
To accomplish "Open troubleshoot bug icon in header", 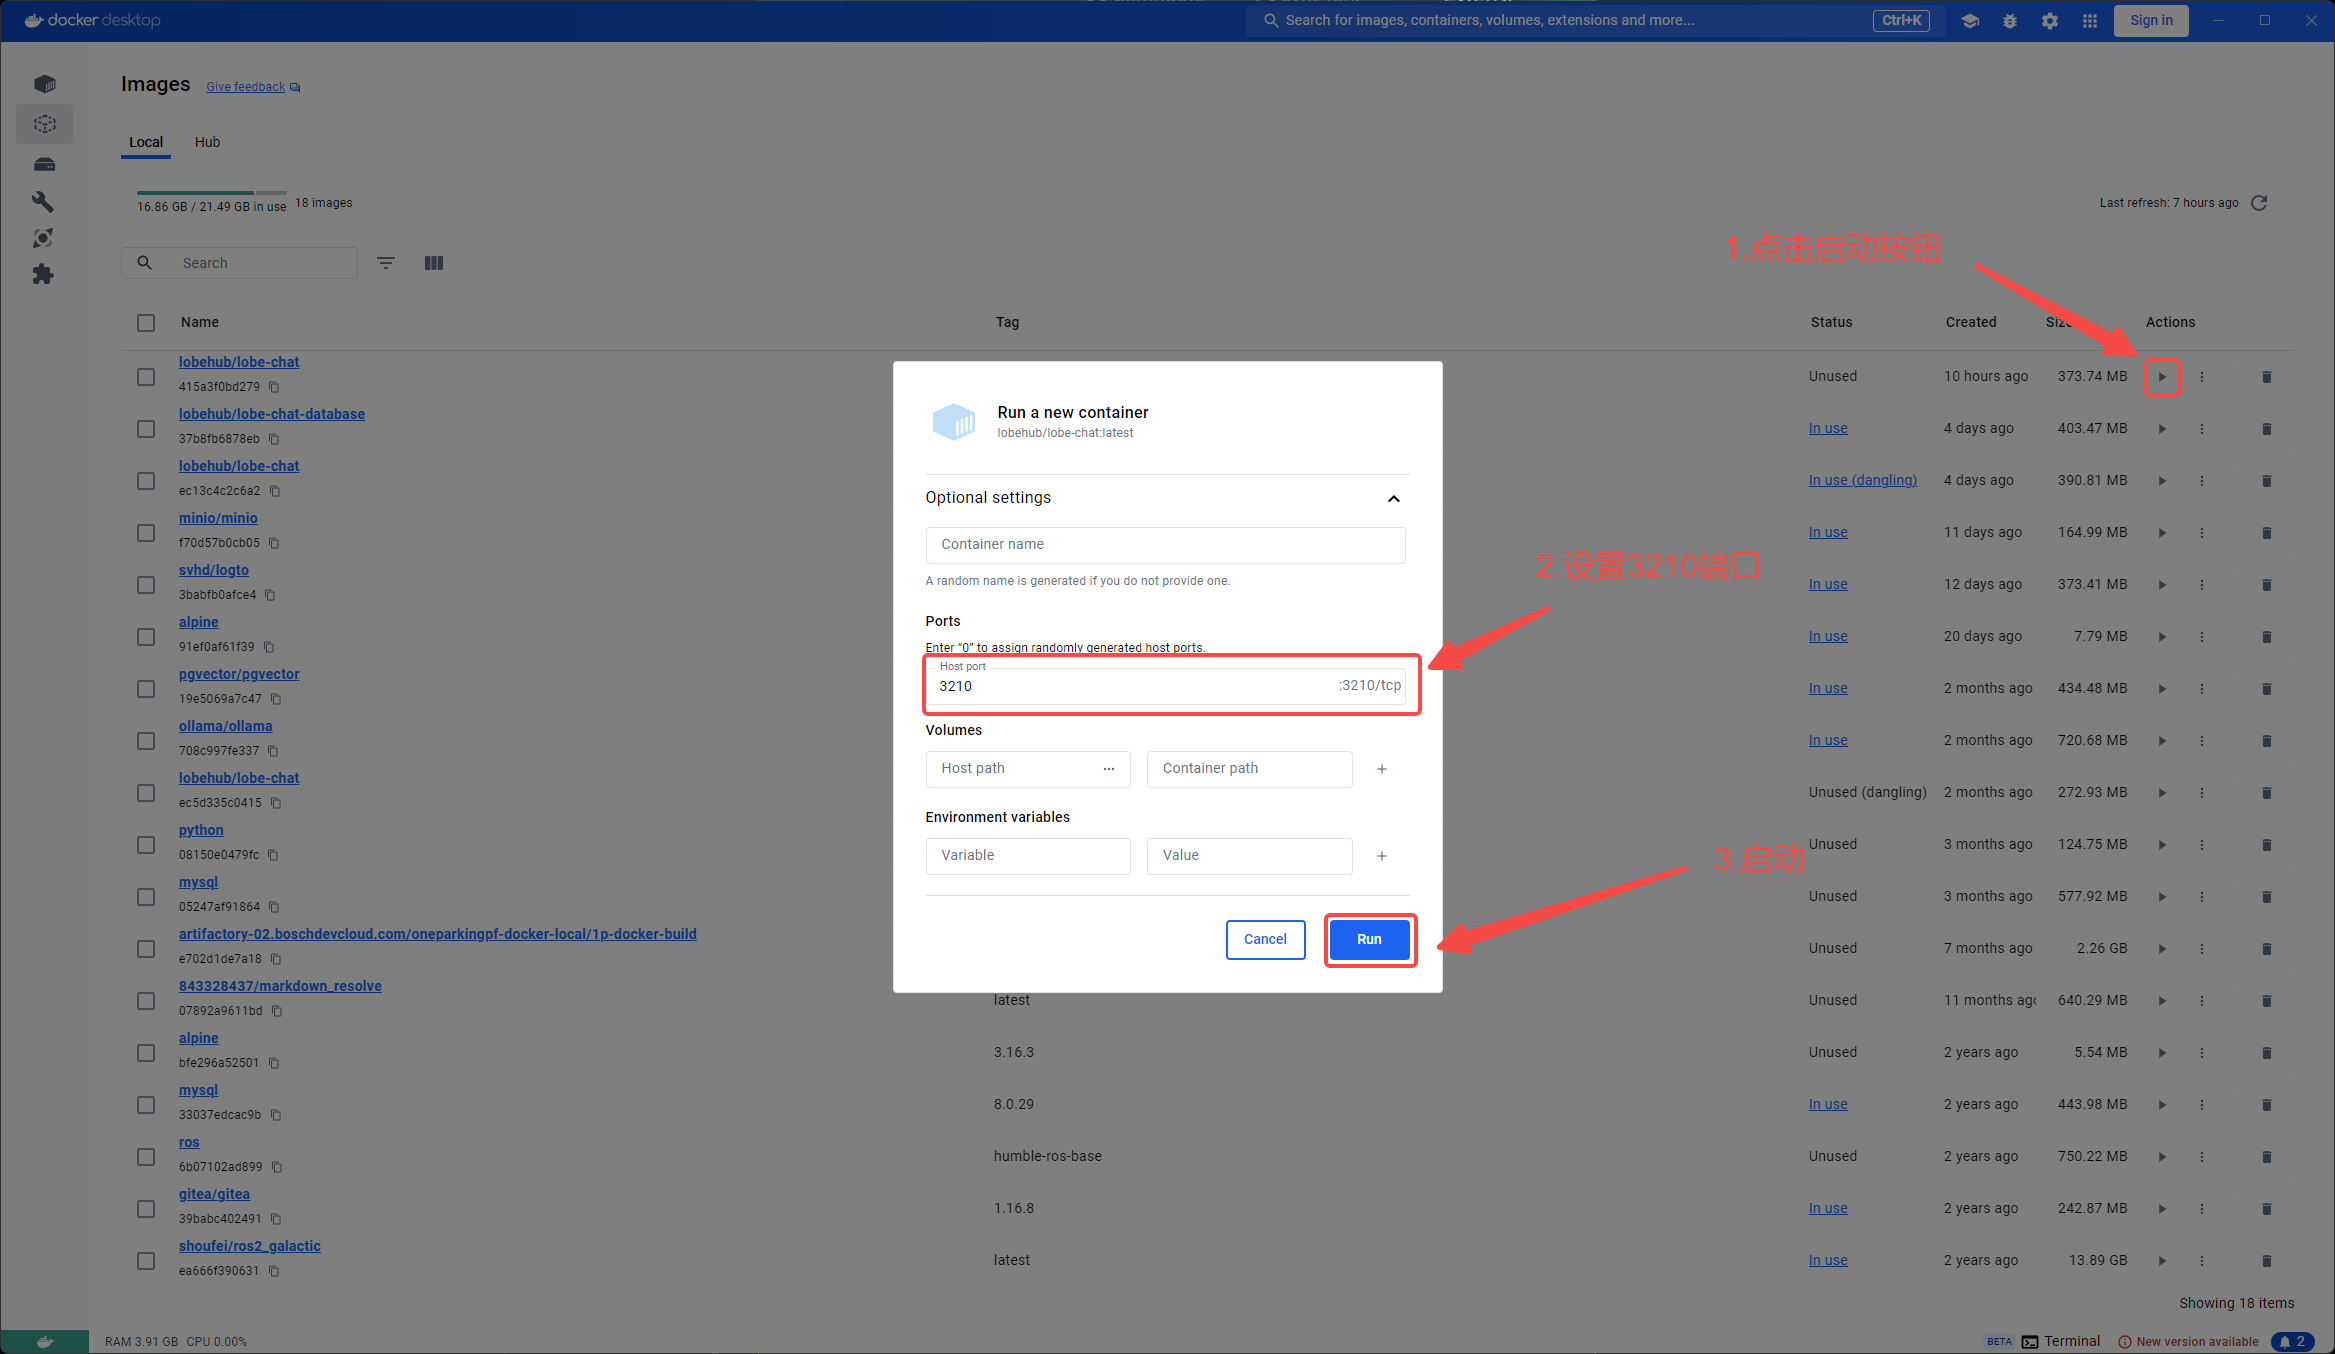I will click(2010, 21).
